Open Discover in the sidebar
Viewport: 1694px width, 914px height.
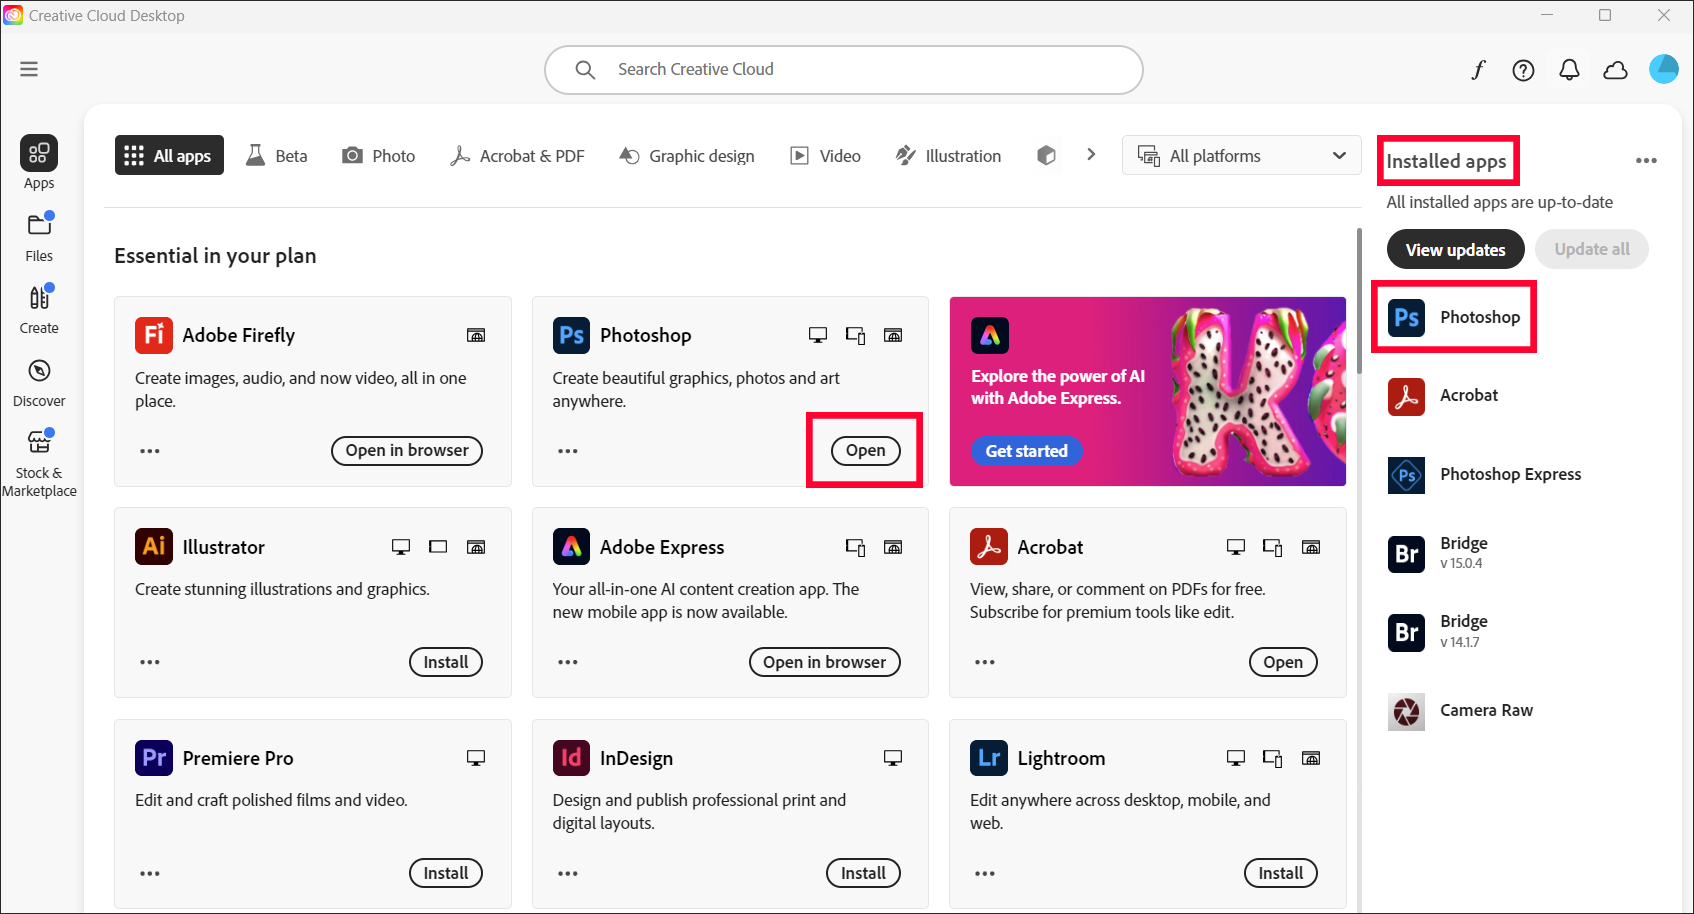pos(39,383)
